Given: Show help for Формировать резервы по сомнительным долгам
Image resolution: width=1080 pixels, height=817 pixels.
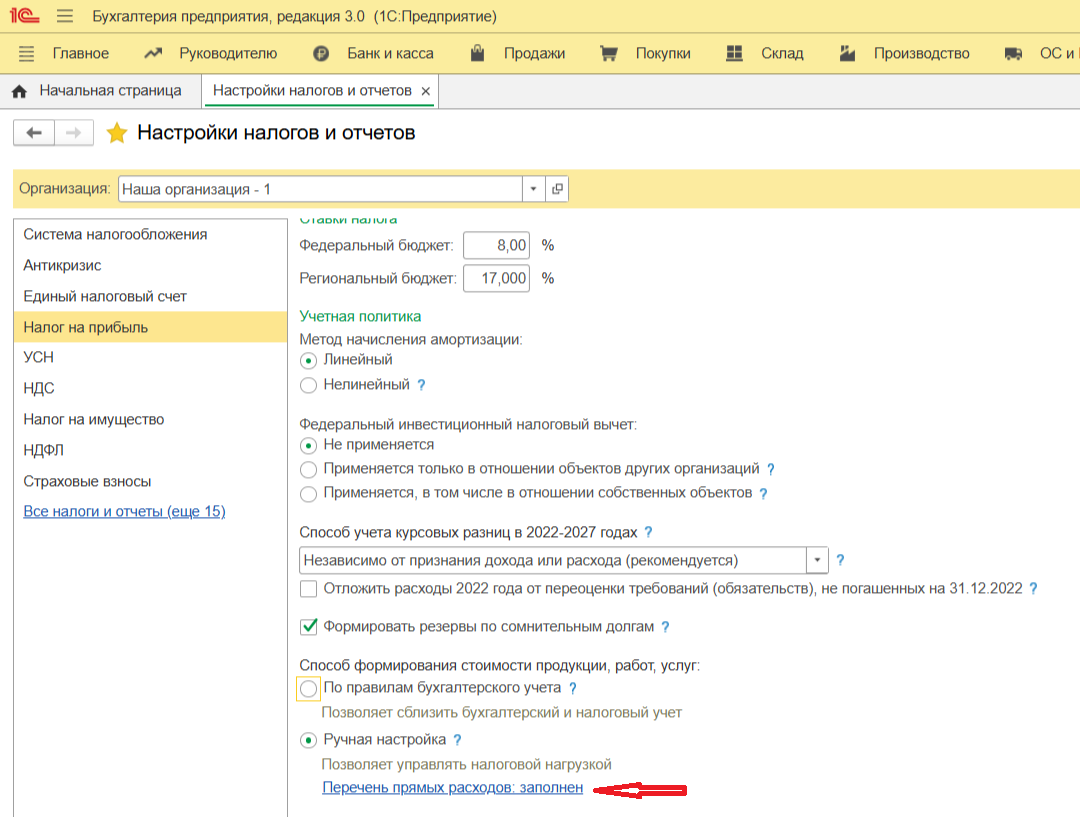Looking at the screenshot, I should tap(665, 627).
